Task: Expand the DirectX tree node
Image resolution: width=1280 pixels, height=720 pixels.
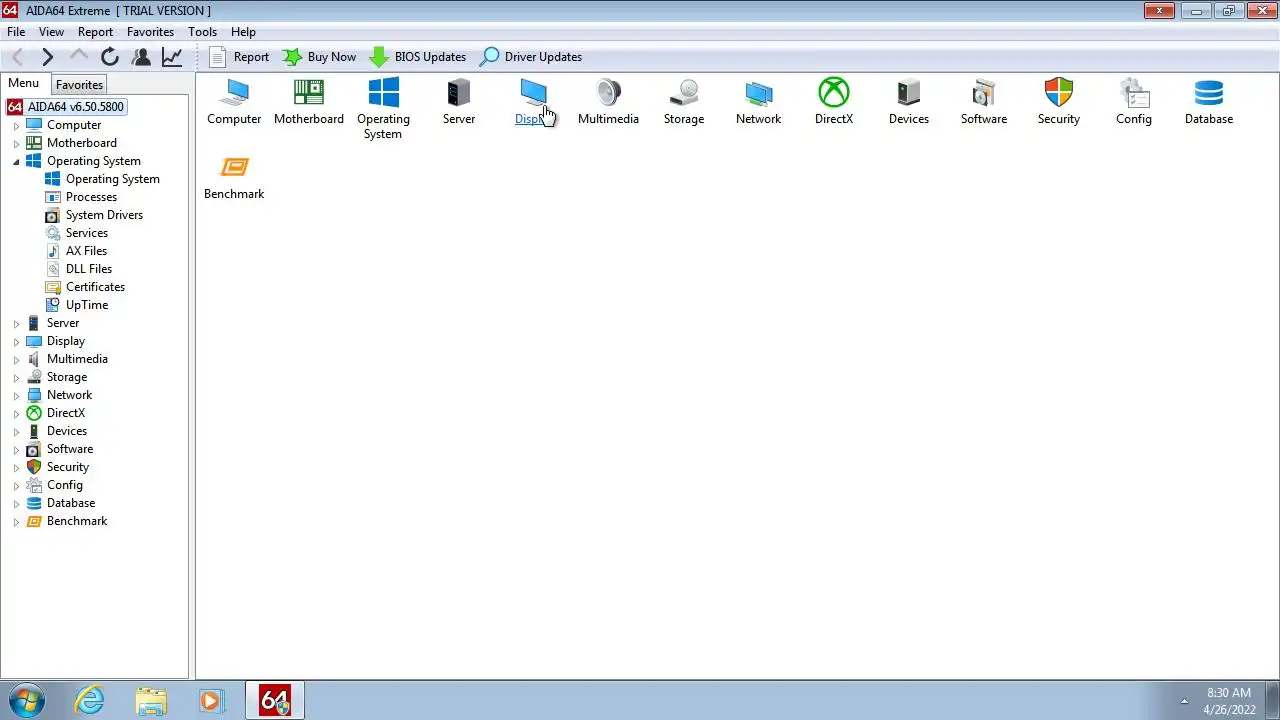Action: (16, 414)
